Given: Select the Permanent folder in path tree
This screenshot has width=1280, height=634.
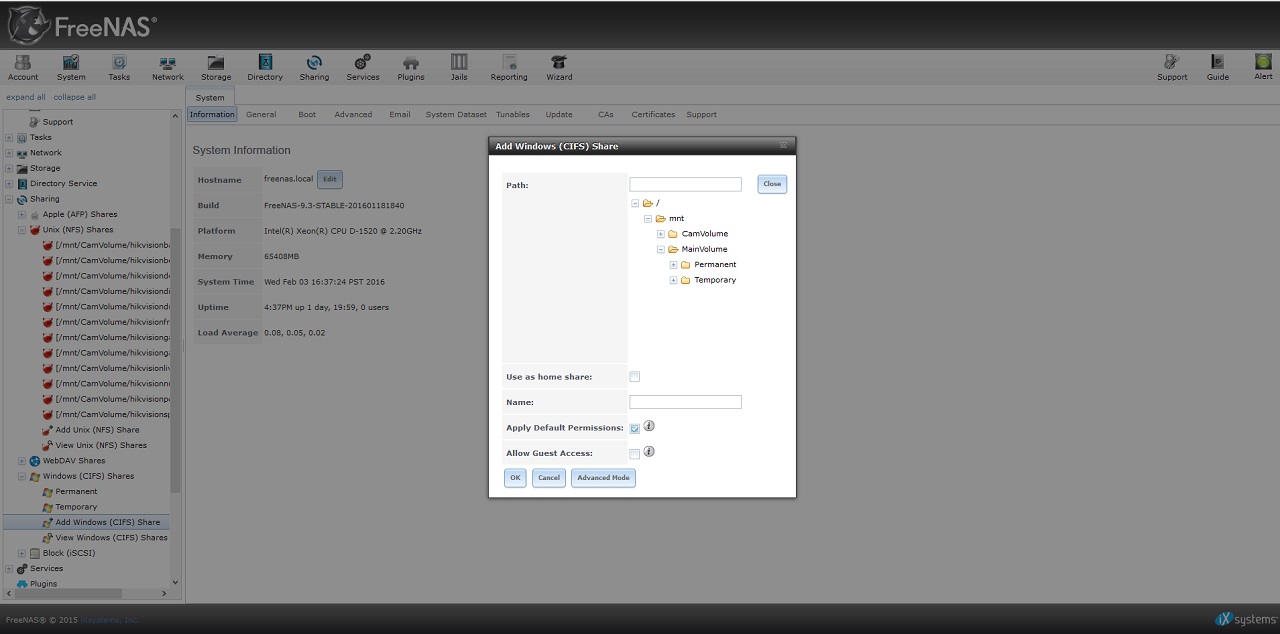Looking at the screenshot, I should [x=715, y=265].
